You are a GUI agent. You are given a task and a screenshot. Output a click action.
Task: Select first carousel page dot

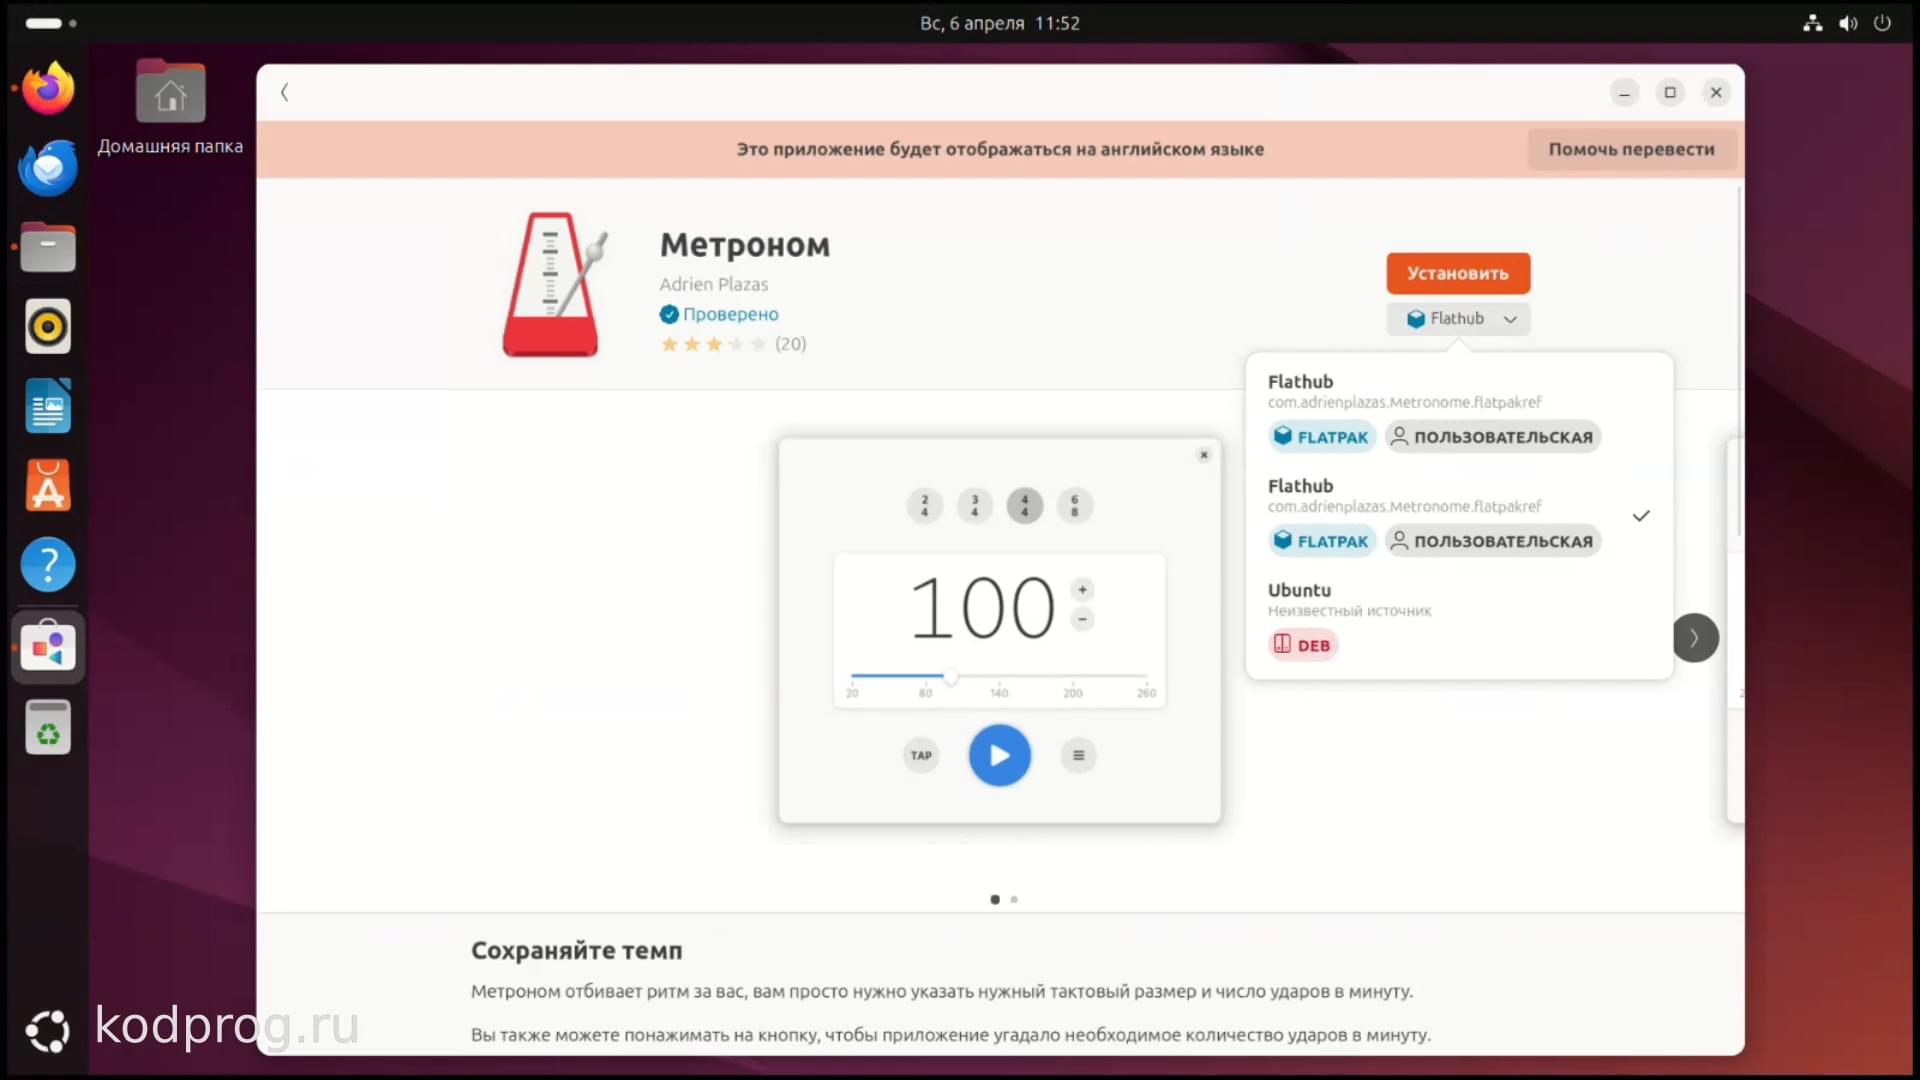click(995, 899)
